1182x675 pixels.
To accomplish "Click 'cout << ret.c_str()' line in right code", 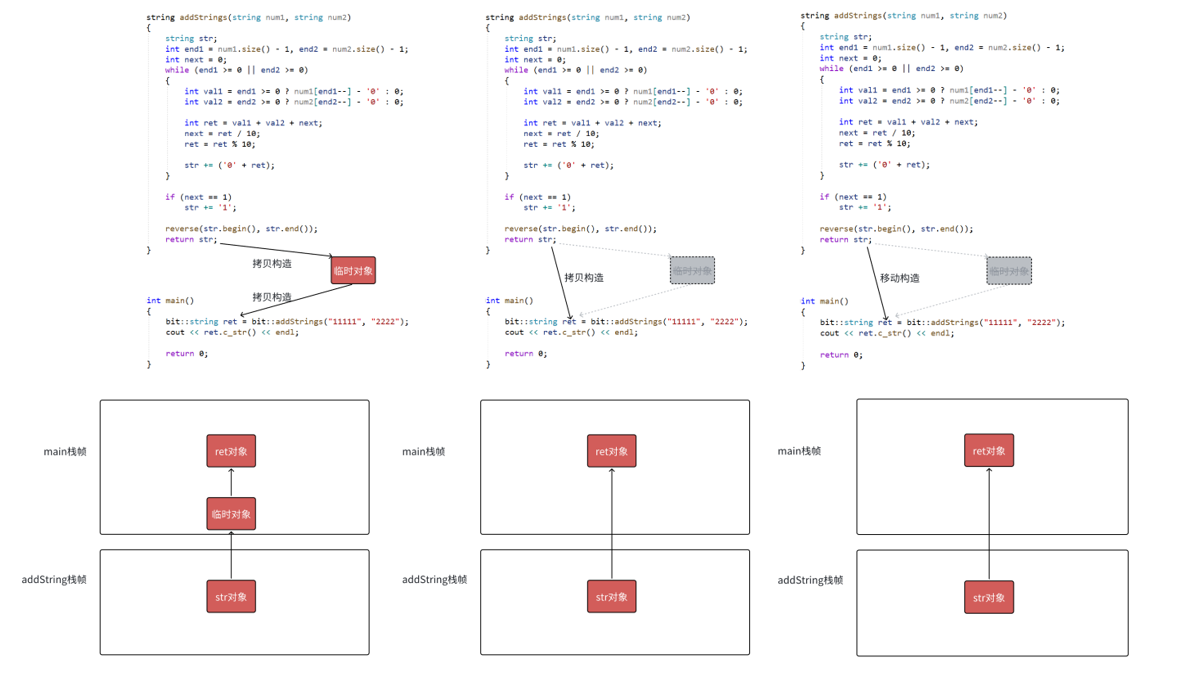I will pyautogui.click(x=887, y=333).
